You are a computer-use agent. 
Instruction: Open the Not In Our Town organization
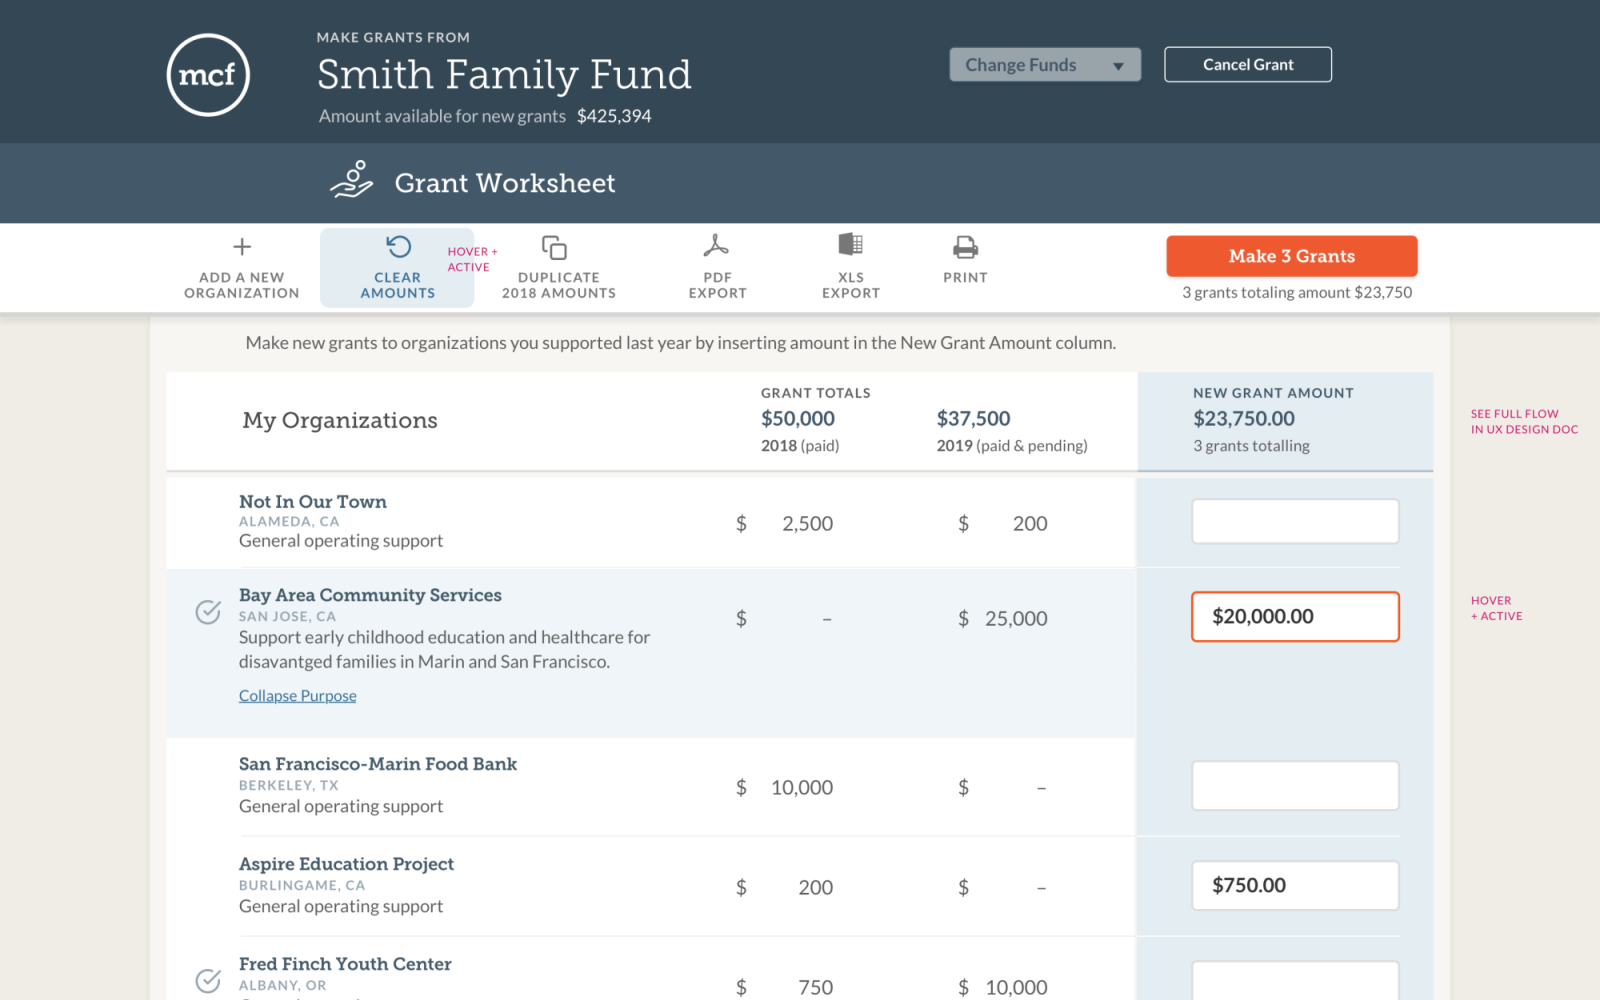[x=312, y=502]
